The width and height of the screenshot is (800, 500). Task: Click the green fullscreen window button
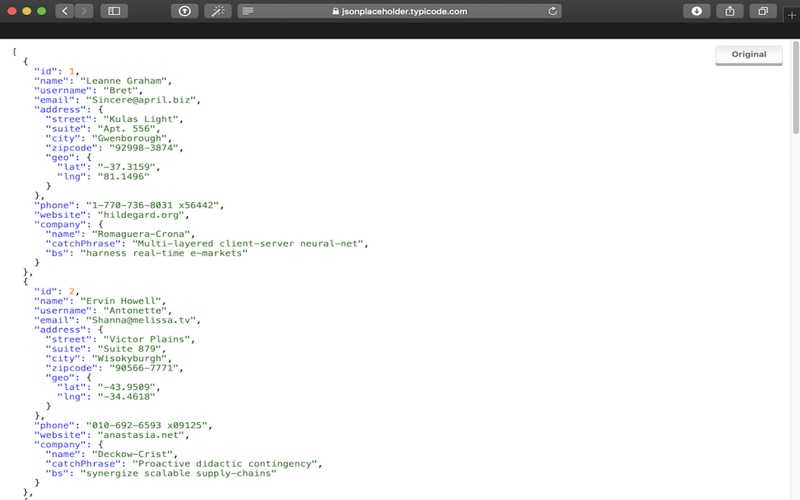point(41,11)
